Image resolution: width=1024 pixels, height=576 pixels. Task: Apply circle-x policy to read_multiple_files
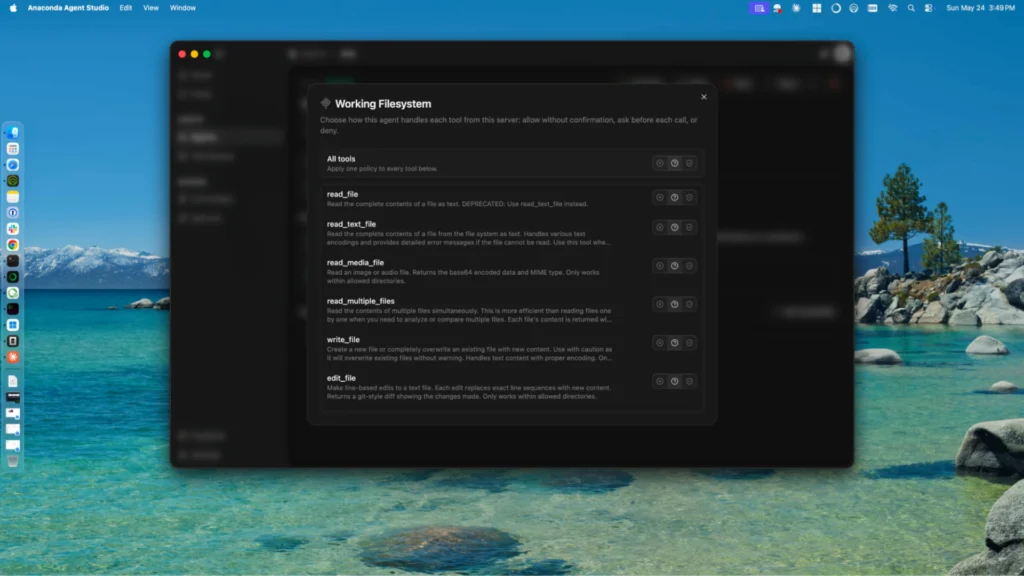coord(660,304)
